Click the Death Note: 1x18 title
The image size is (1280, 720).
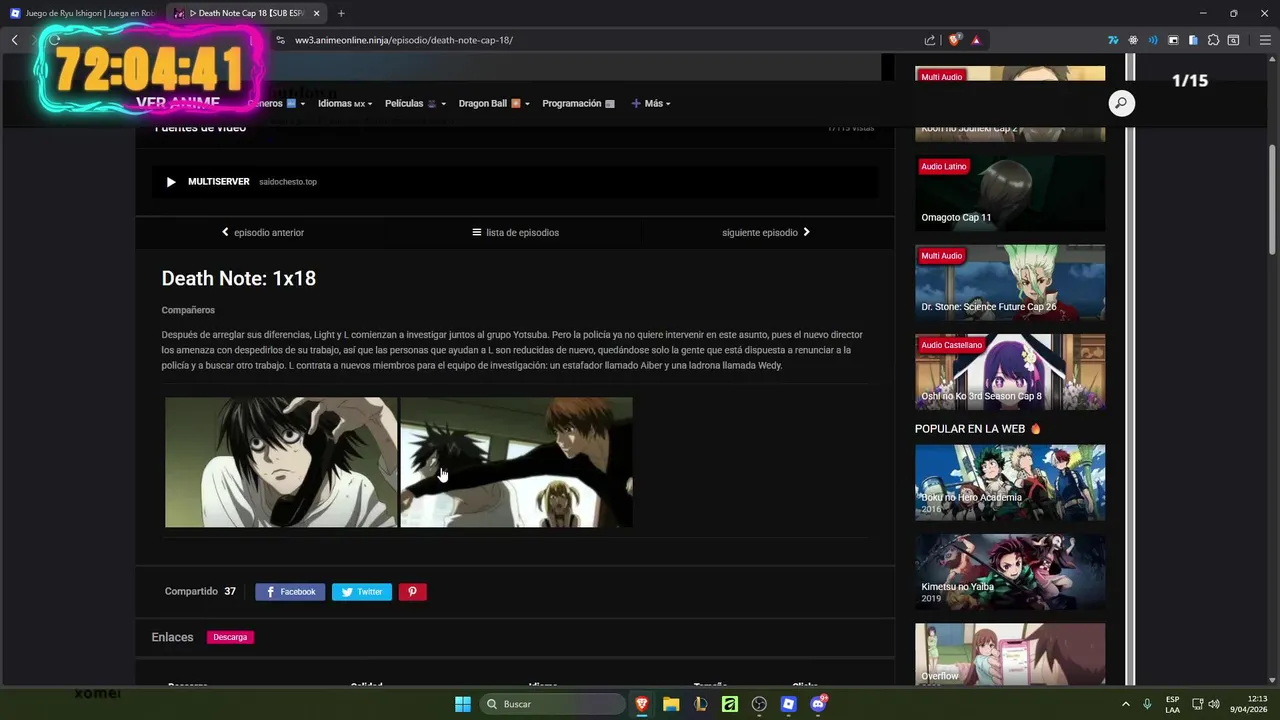pos(239,279)
